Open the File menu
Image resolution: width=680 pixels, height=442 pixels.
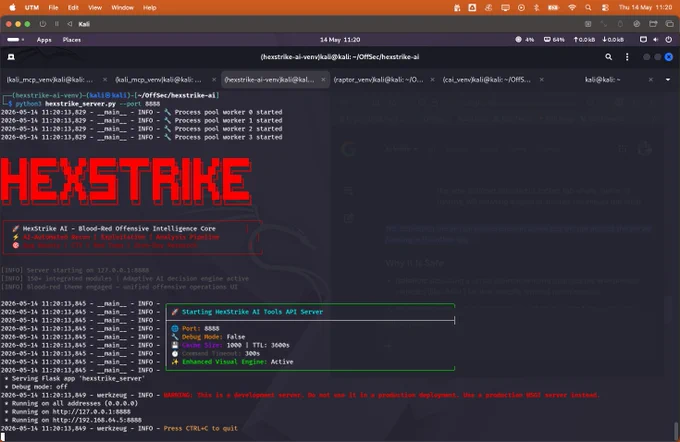click(x=53, y=7)
